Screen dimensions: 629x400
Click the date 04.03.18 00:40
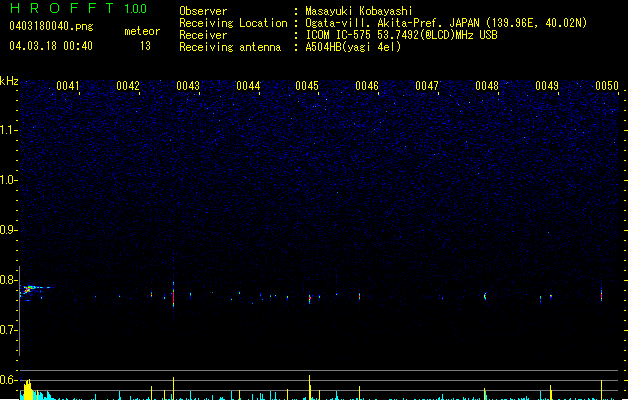(51, 46)
